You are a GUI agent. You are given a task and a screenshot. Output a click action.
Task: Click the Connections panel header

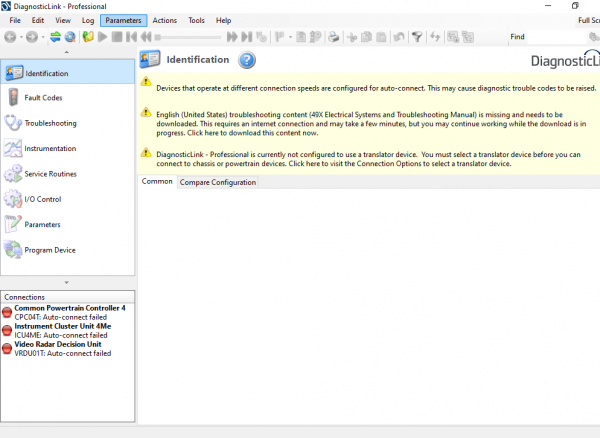pos(68,297)
